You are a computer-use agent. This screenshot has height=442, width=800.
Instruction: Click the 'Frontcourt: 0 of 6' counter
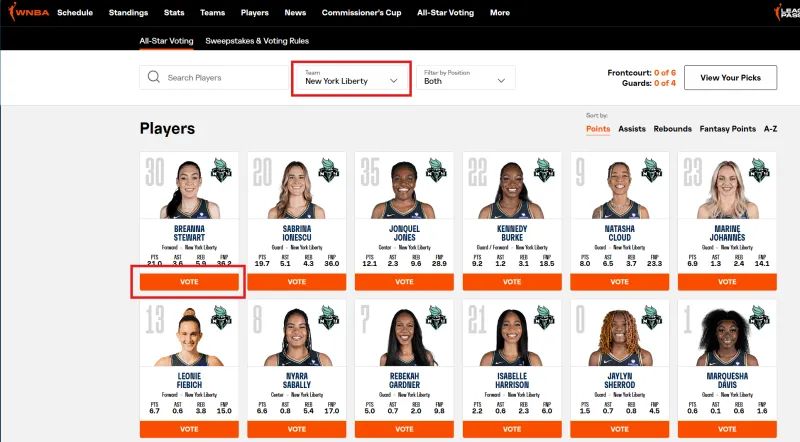[x=641, y=72]
